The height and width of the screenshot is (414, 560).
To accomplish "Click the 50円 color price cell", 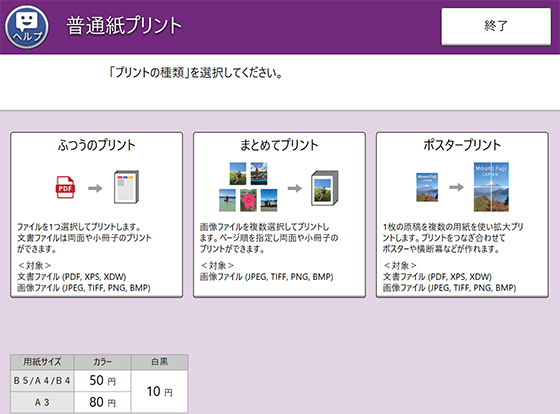I will click(102, 381).
